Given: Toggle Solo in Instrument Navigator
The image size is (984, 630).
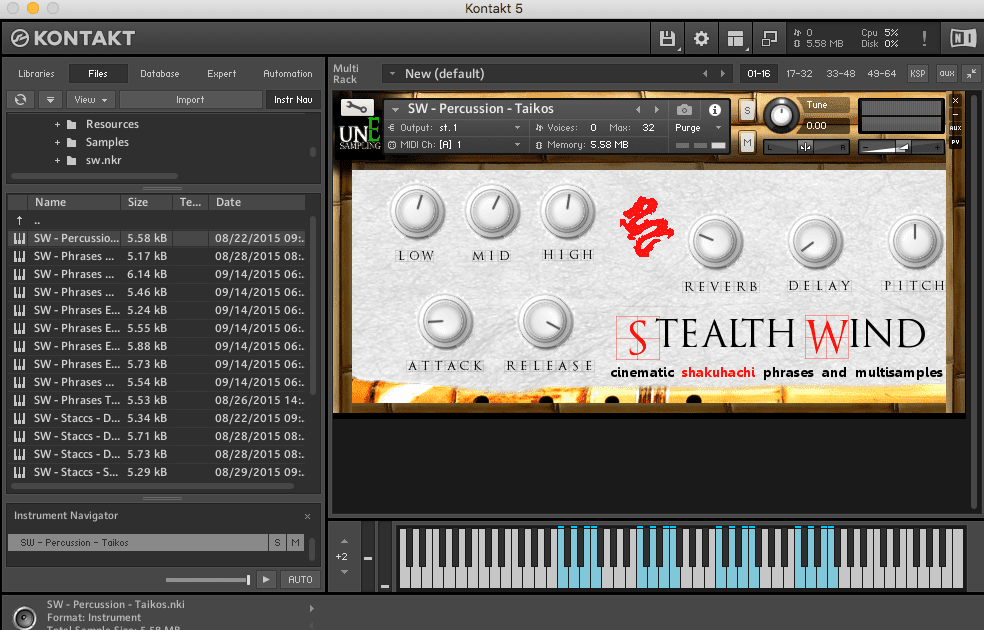Looking at the screenshot, I should point(277,543).
